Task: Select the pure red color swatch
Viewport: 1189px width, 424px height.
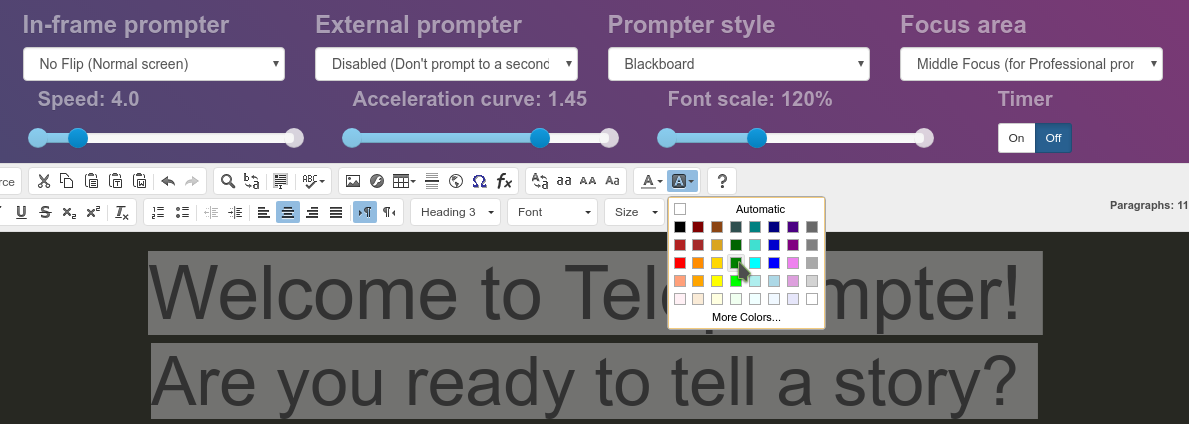Action: tap(680, 263)
